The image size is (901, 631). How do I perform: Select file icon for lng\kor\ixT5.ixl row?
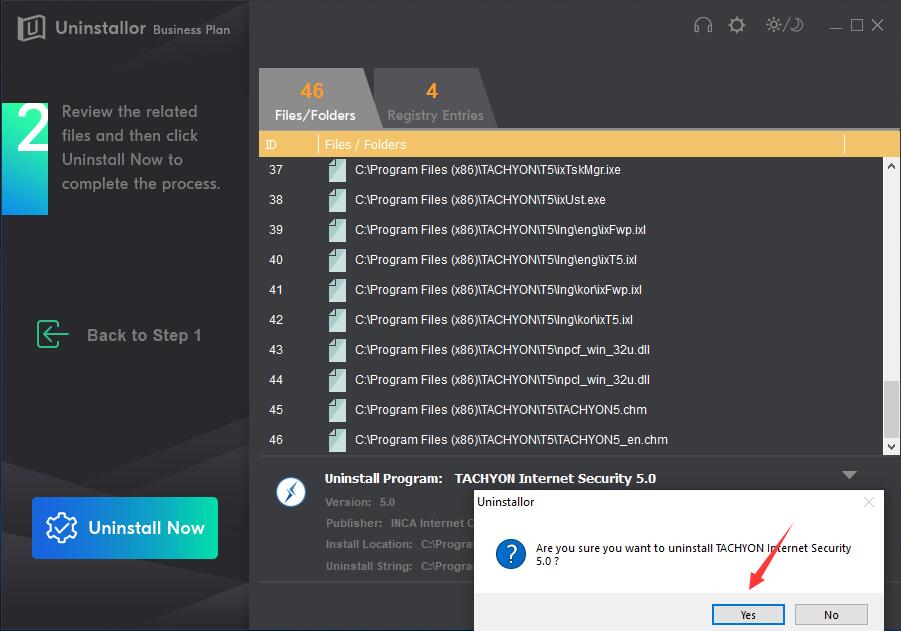(337, 320)
